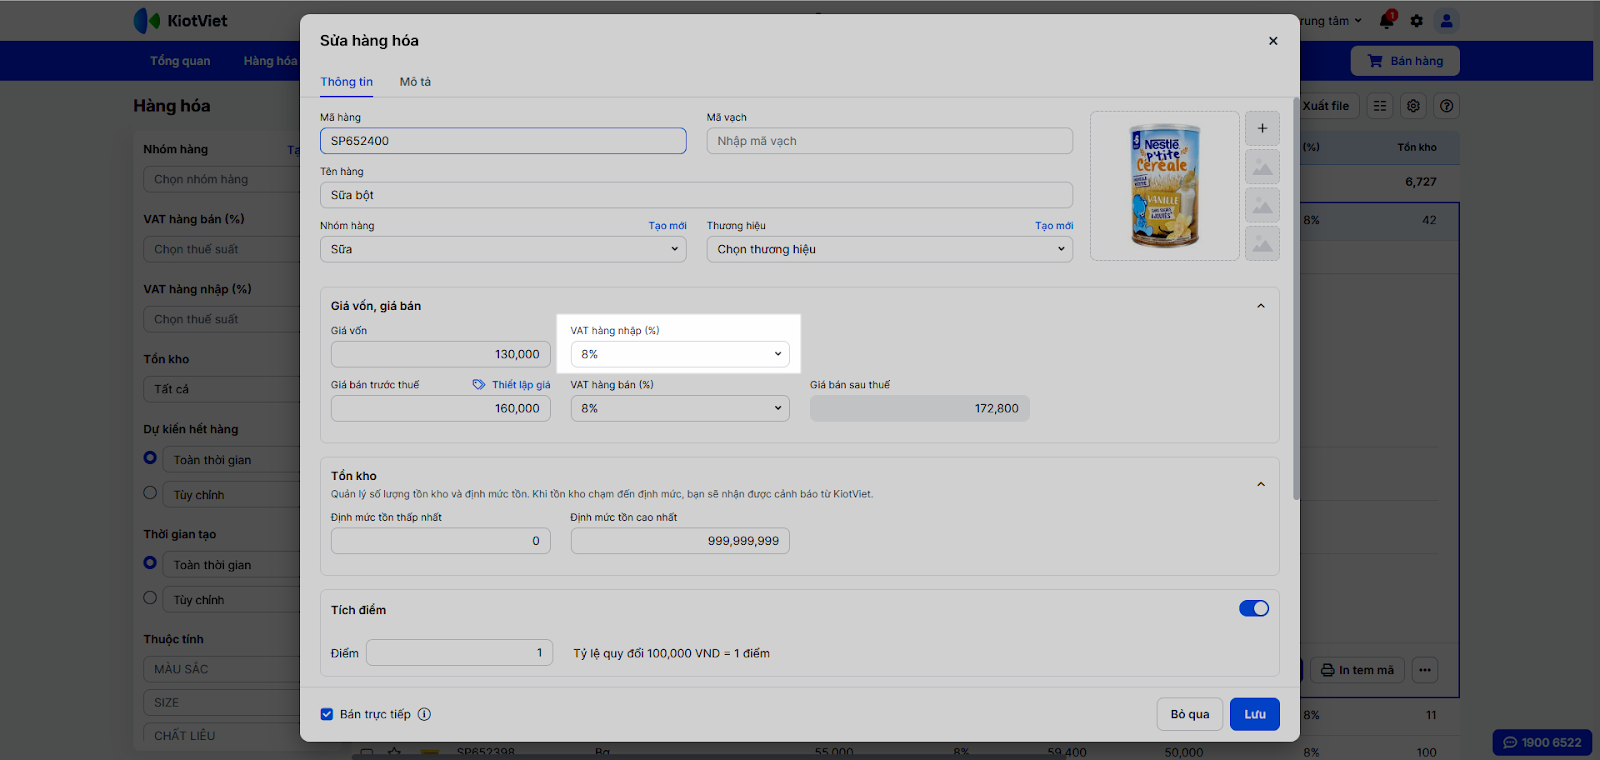Viewport: 1600px width, 760px height.
Task: Open the Chọn nhóm hàng filter
Action: 222,180
